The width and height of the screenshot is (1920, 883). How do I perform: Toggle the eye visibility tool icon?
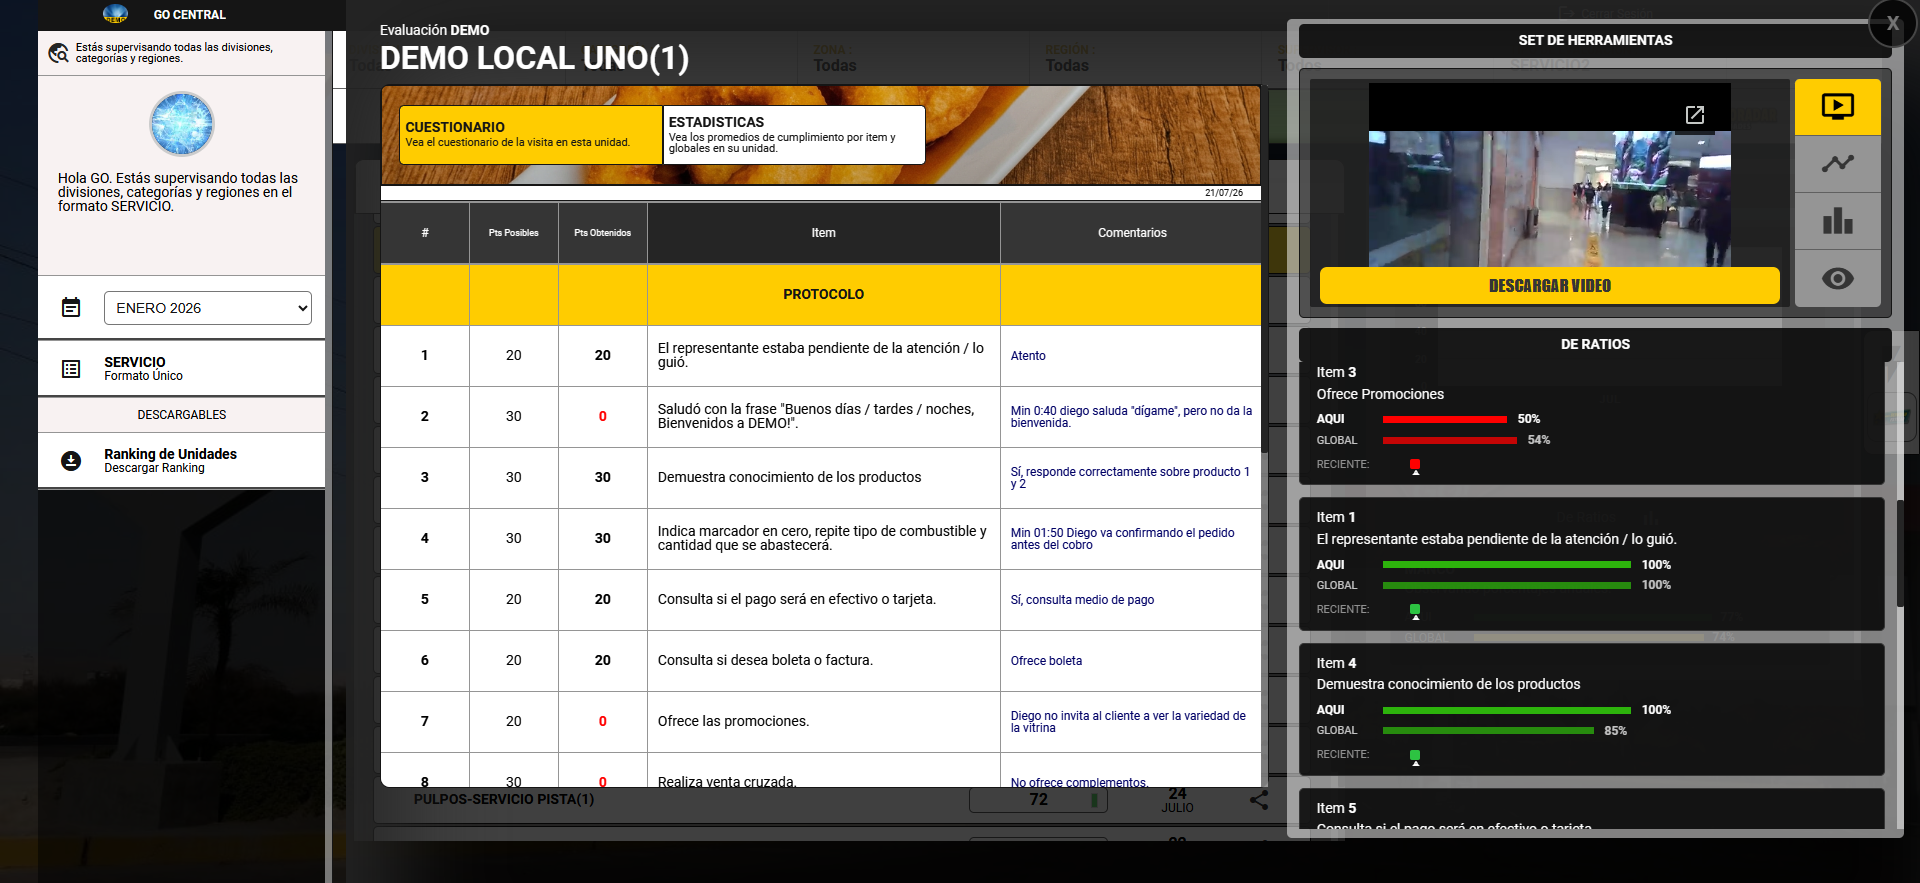pyautogui.click(x=1838, y=278)
